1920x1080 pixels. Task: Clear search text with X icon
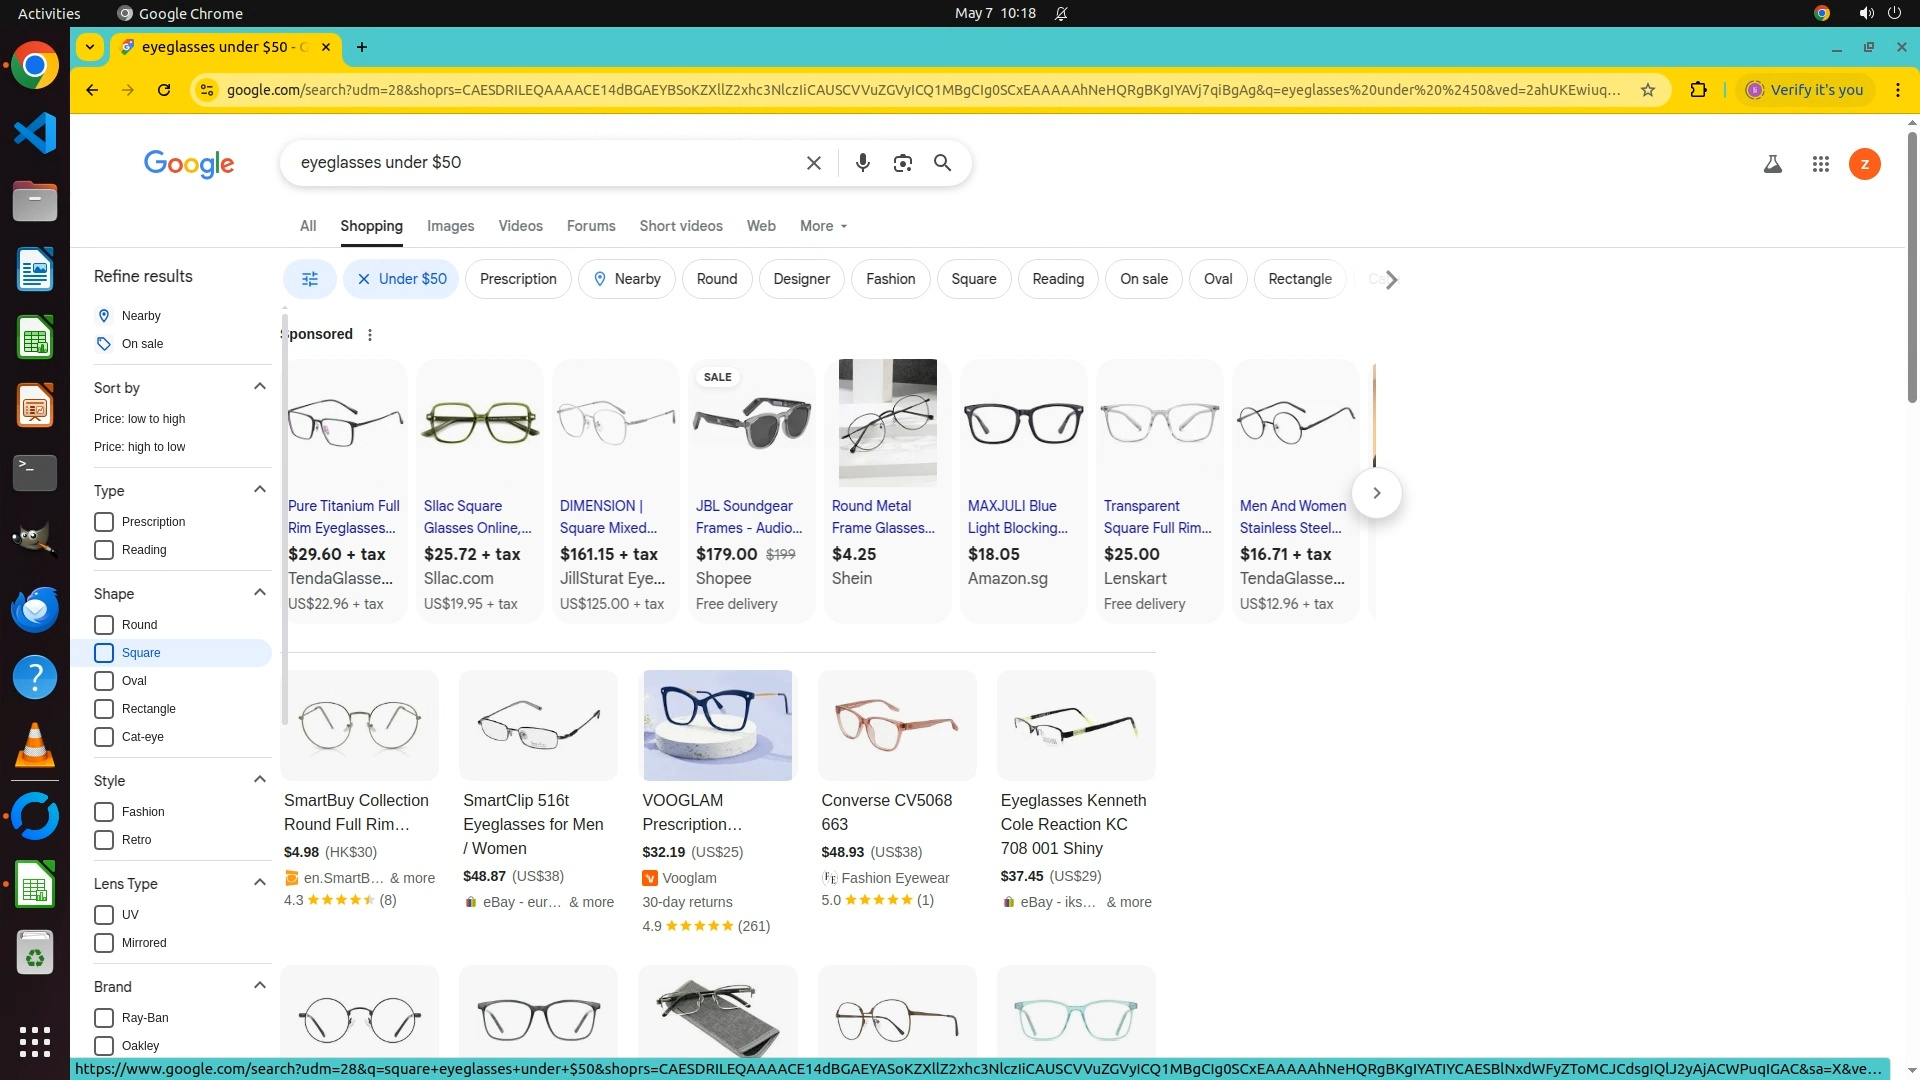click(x=813, y=163)
